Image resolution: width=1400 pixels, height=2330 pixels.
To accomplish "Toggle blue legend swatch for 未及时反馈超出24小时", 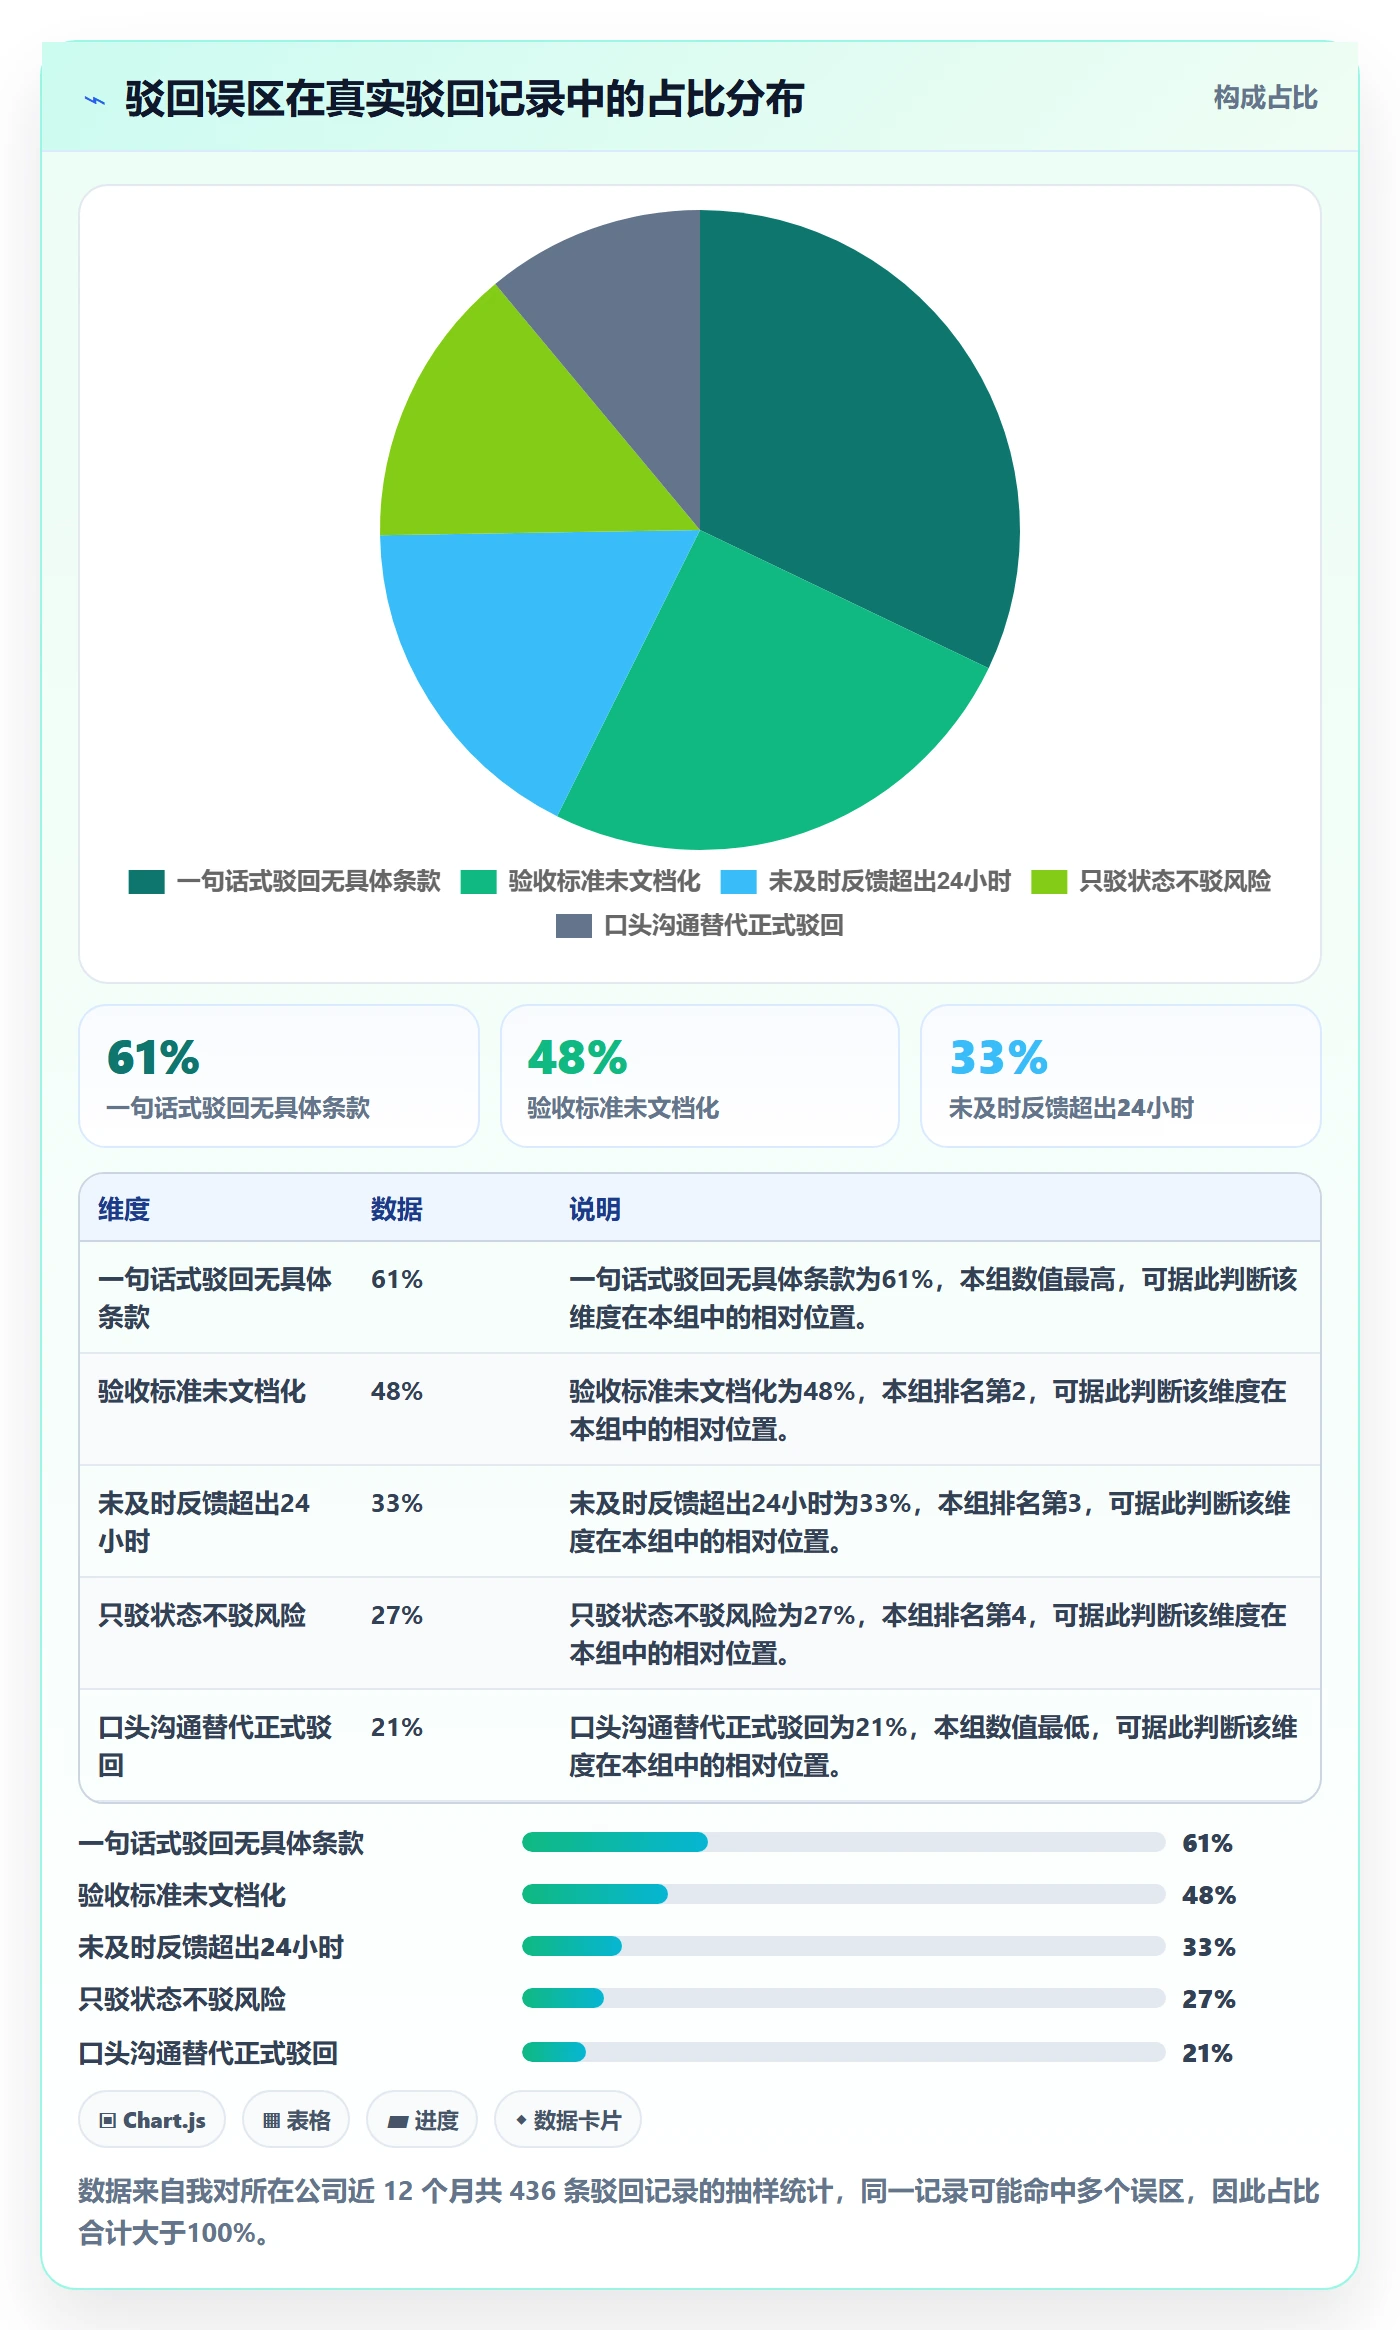I will coord(738,882).
